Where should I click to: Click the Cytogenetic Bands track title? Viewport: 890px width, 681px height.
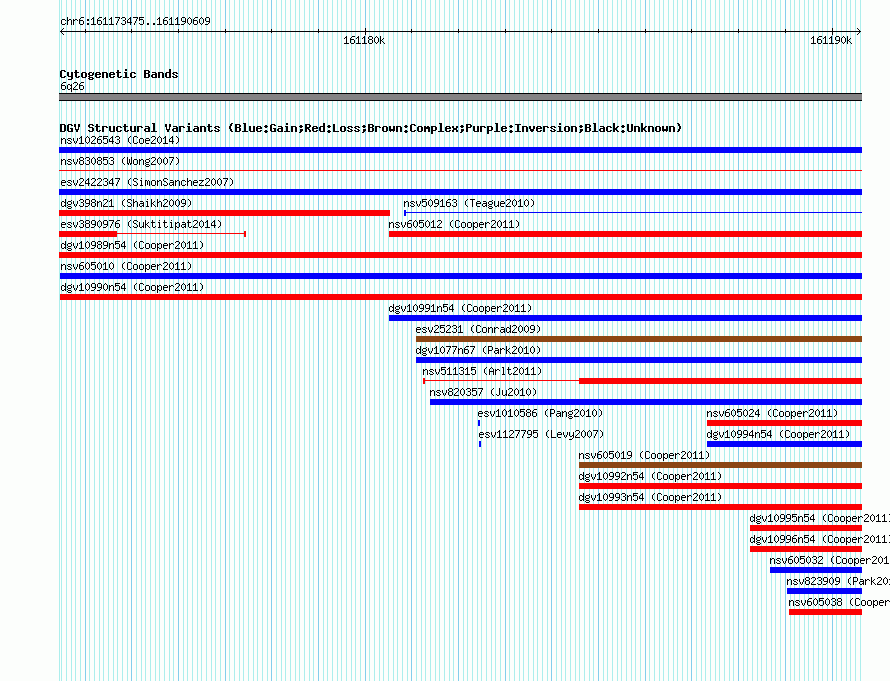(119, 74)
